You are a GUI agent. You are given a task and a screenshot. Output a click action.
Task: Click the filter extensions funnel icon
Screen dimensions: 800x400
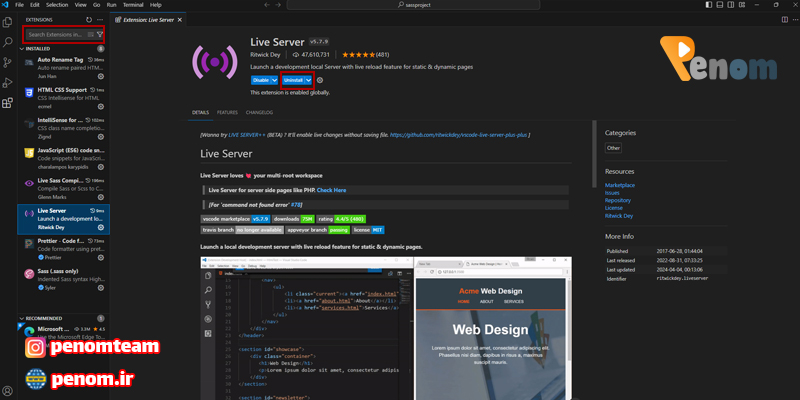click(100, 34)
